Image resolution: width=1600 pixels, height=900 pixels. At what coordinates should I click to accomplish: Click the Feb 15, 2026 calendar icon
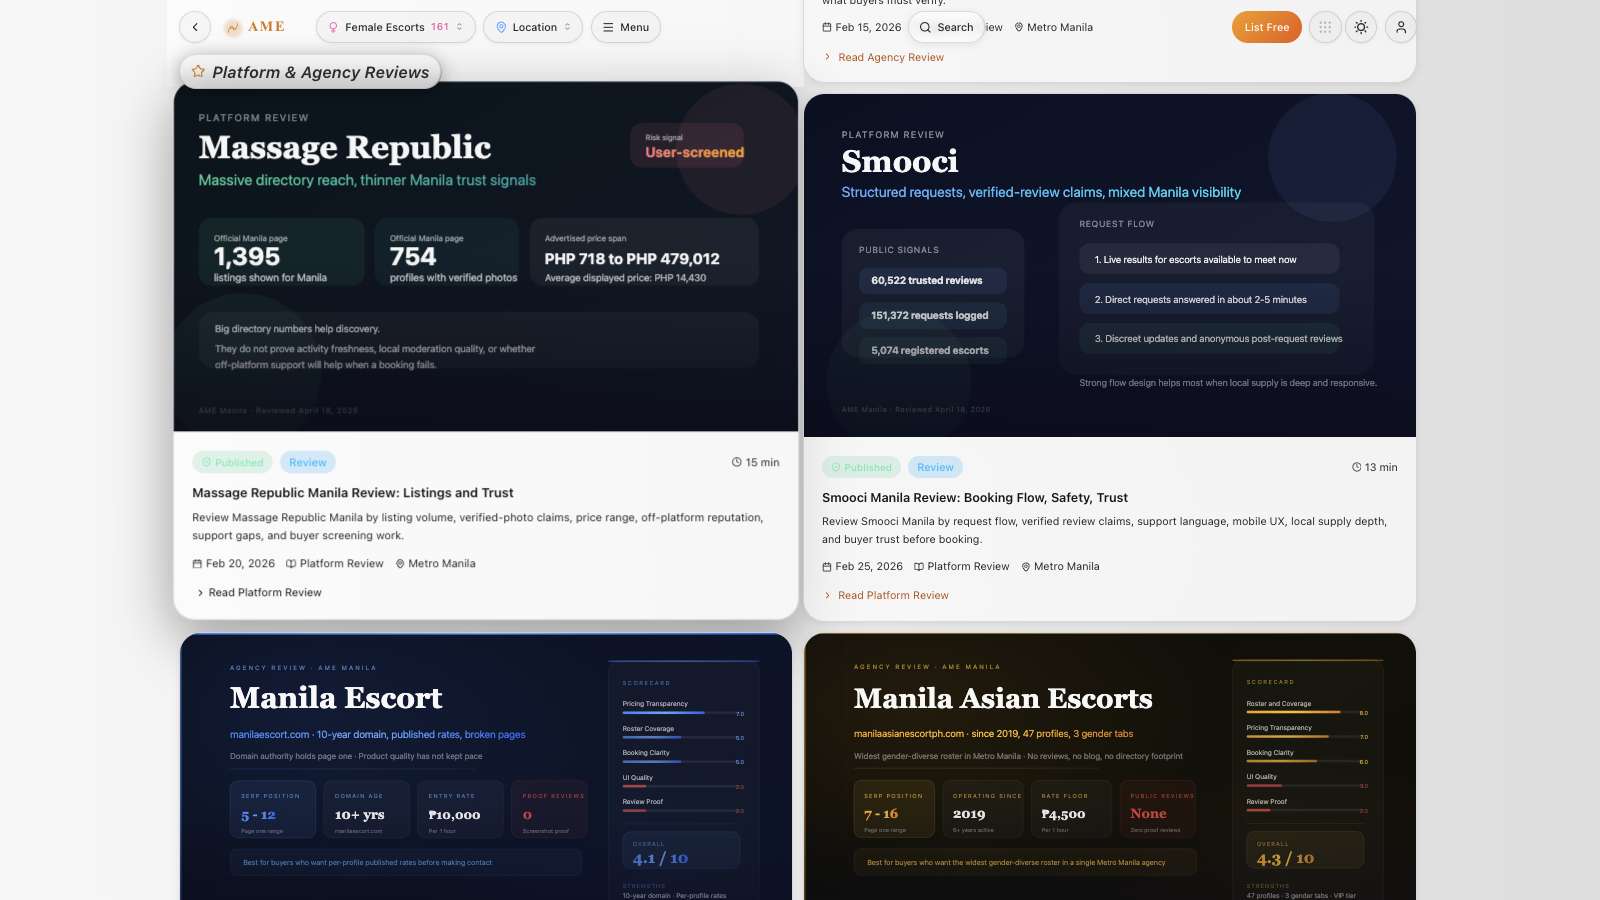point(827,28)
